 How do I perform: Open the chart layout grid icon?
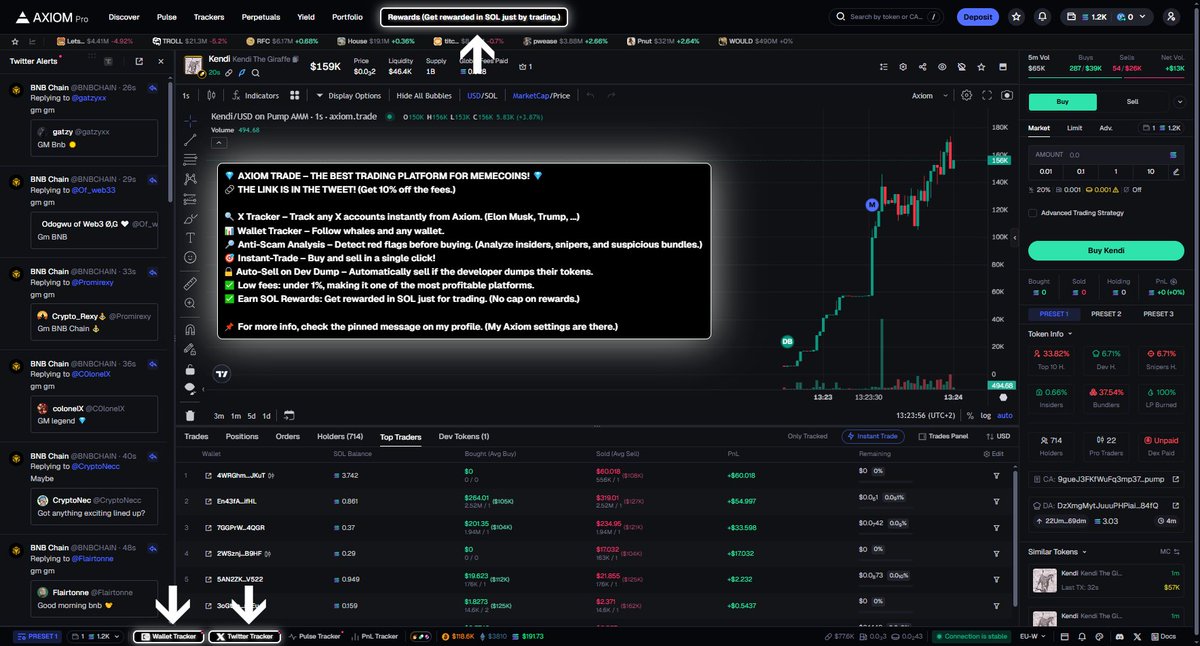[x=295, y=96]
